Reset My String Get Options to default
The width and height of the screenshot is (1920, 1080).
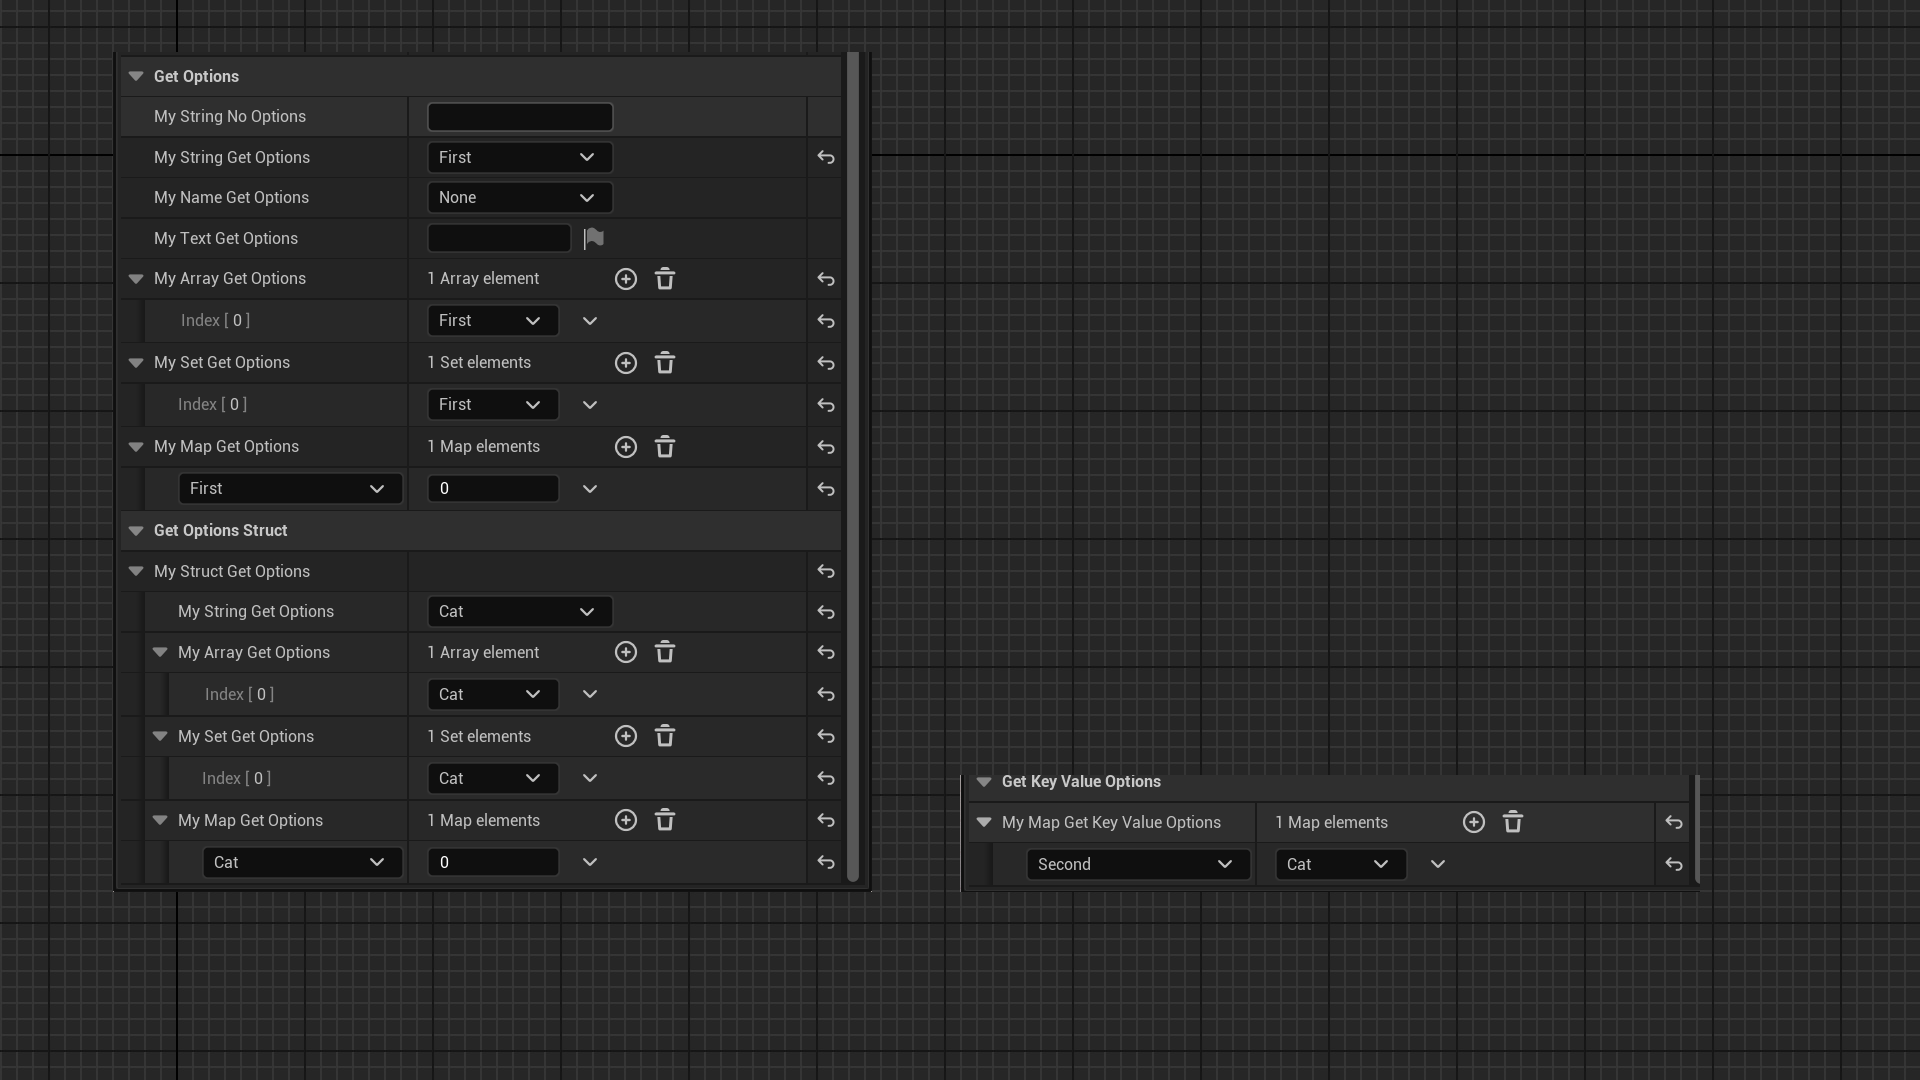click(825, 157)
